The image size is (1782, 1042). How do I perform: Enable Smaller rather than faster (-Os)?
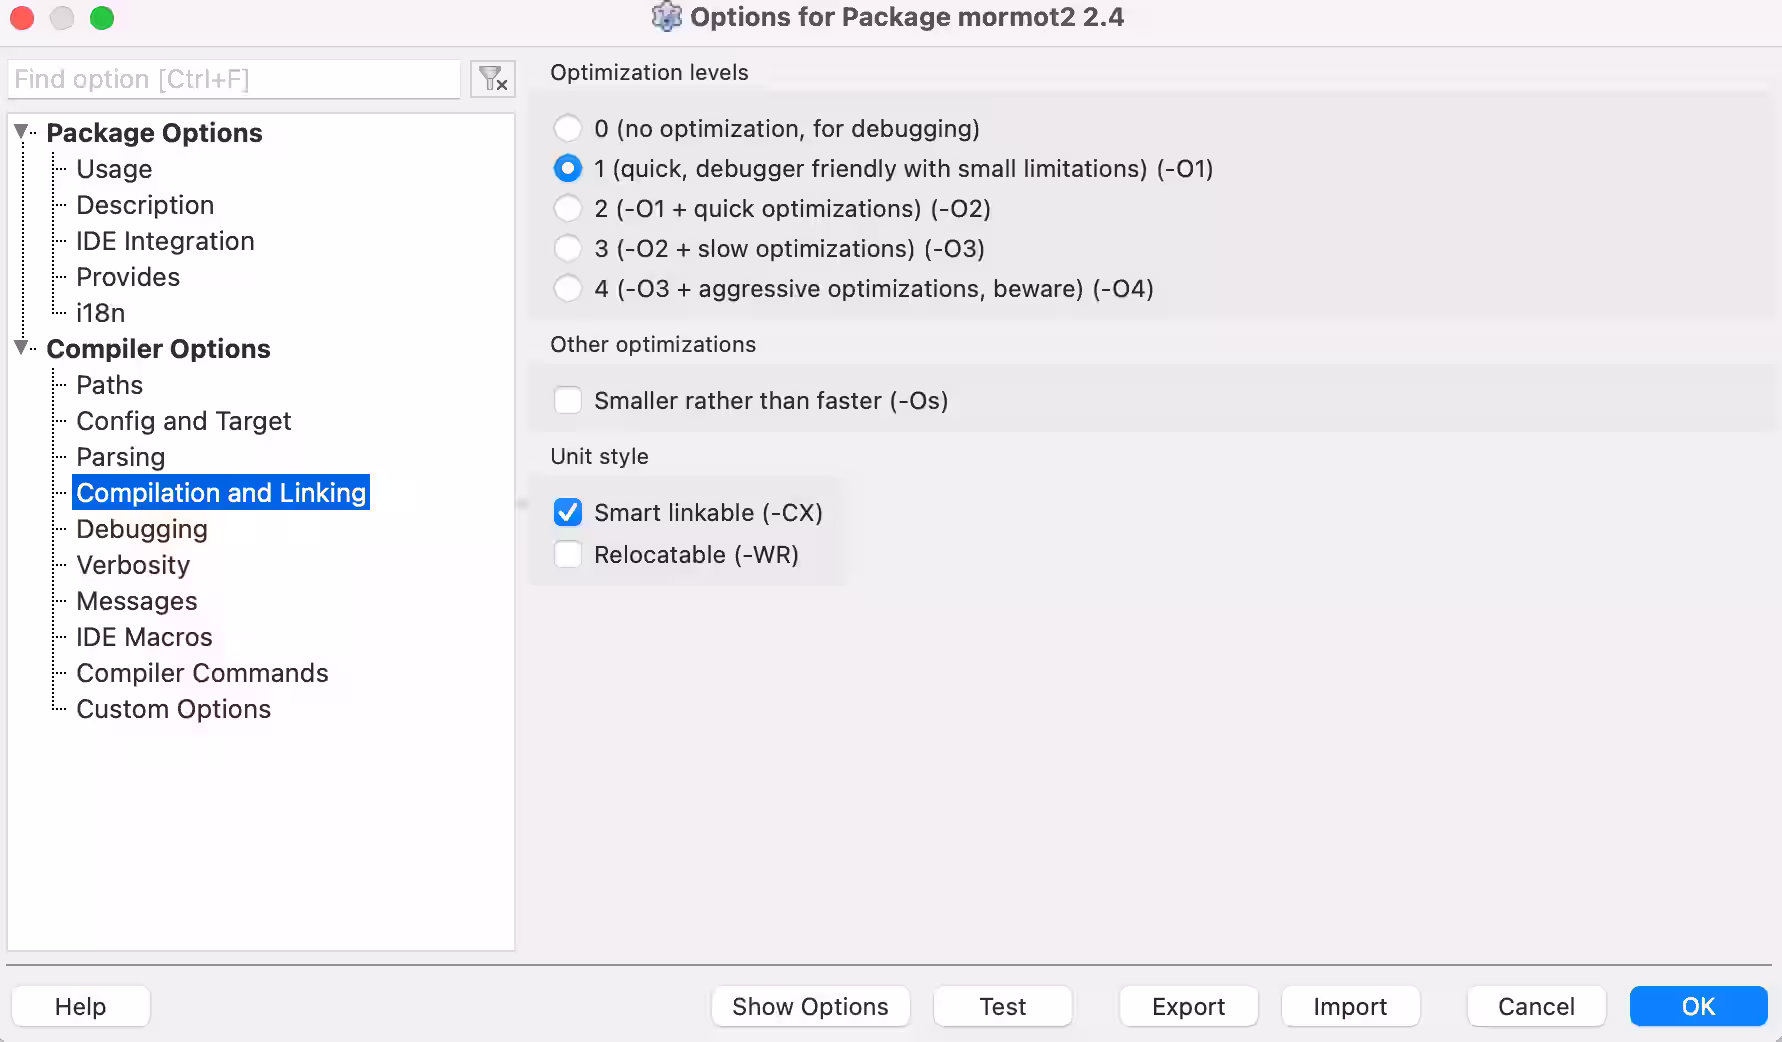(x=567, y=400)
